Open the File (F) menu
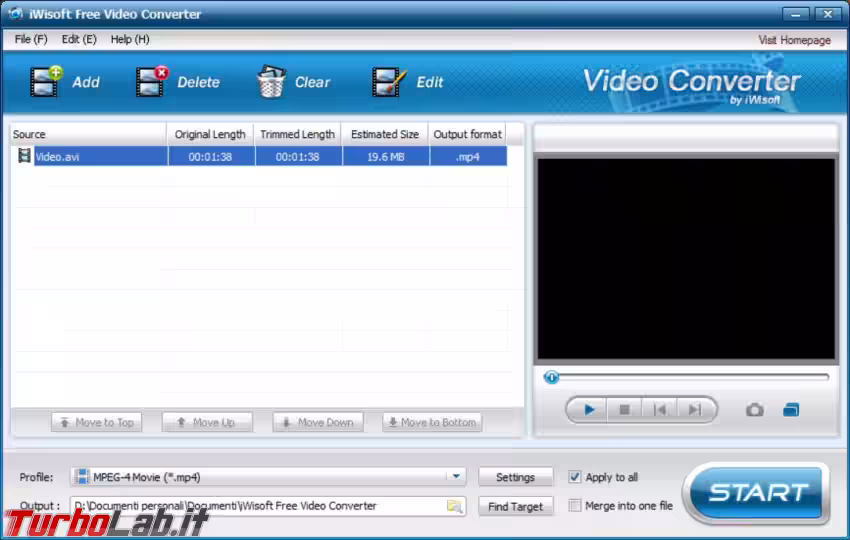The image size is (850, 540). (x=31, y=40)
